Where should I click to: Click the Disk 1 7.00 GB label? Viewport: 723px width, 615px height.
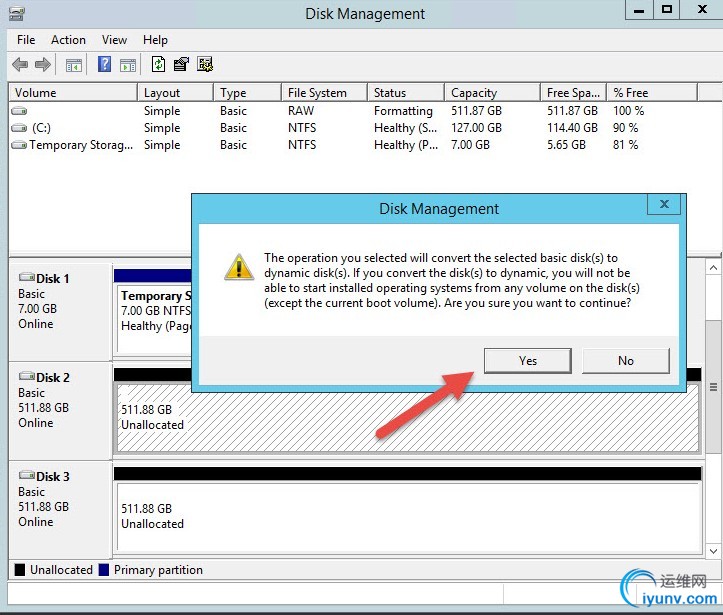(x=37, y=308)
